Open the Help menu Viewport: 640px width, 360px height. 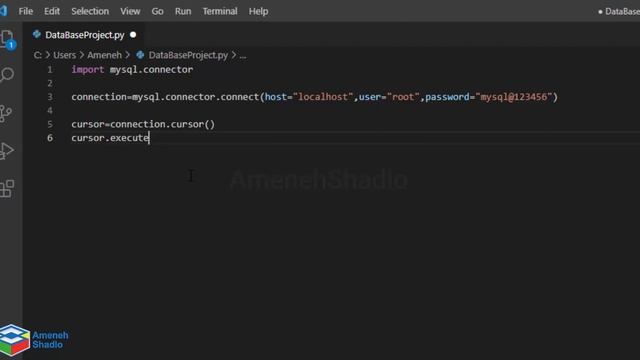coord(258,11)
